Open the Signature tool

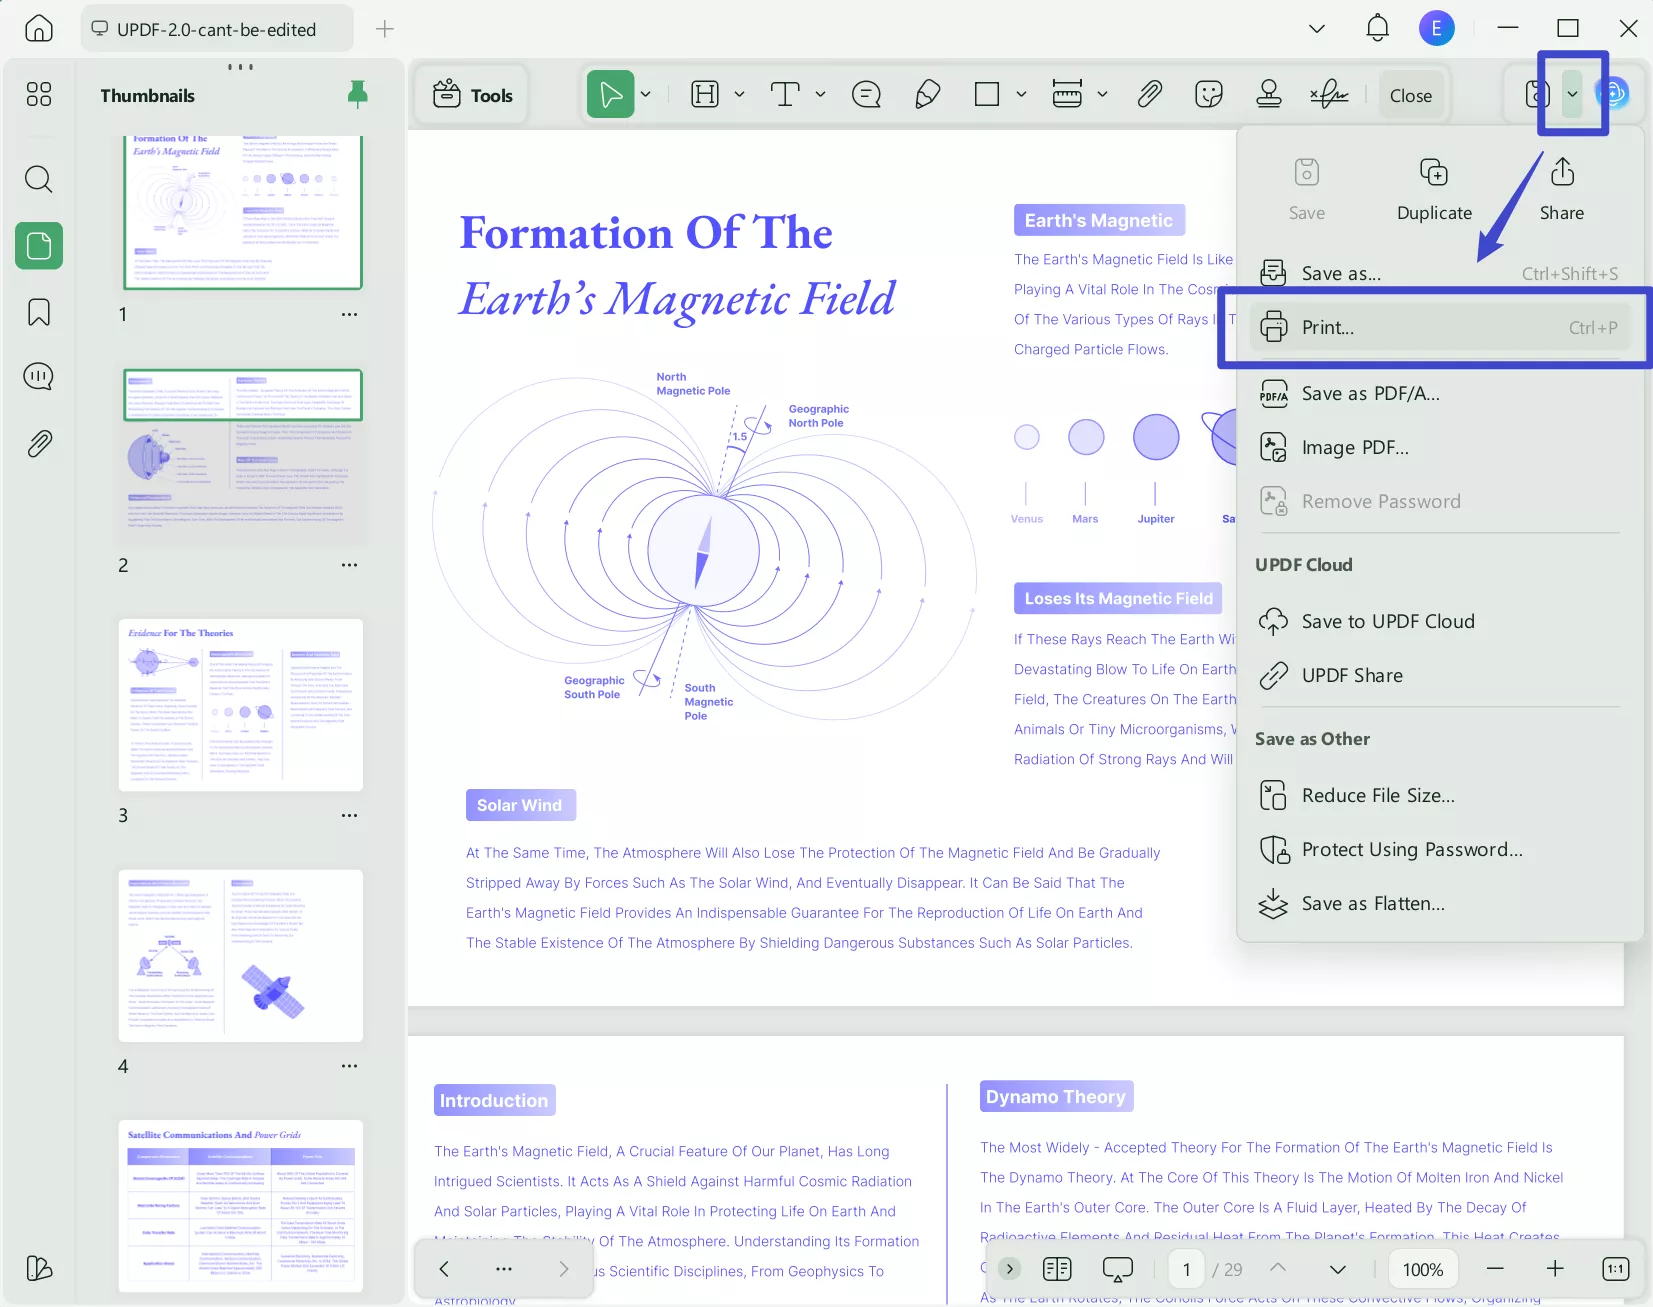tap(1327, 94)
